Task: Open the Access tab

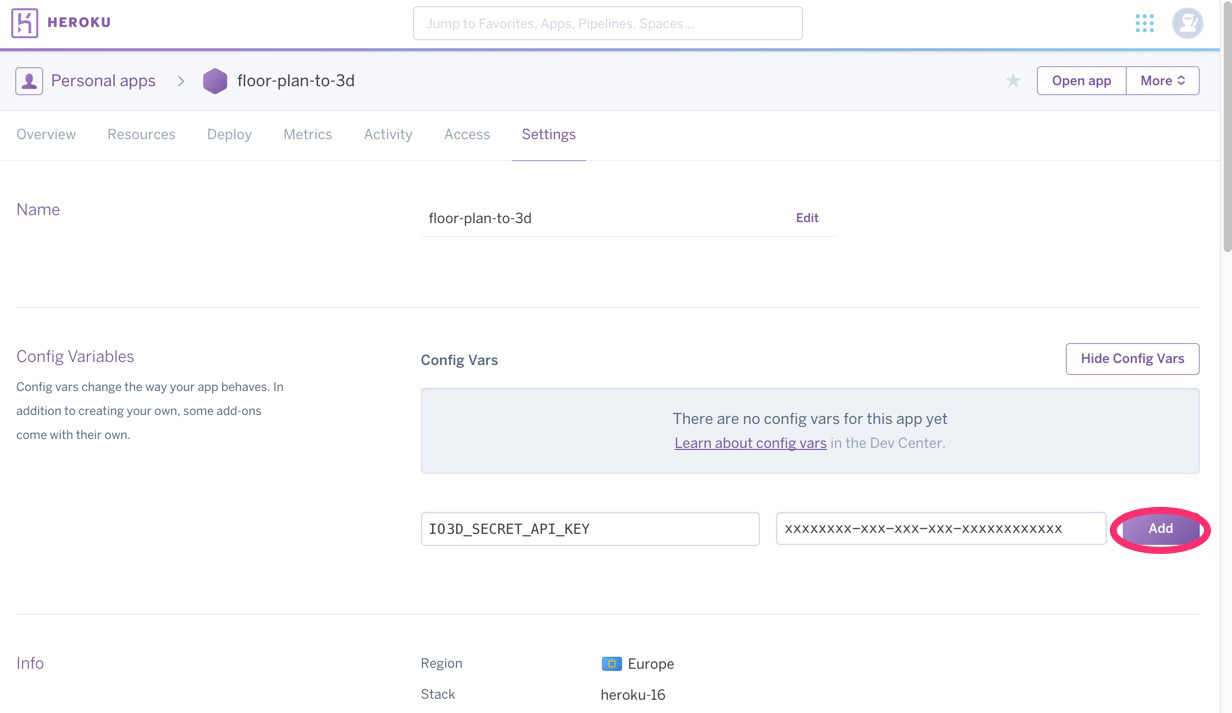Action: 467,134
